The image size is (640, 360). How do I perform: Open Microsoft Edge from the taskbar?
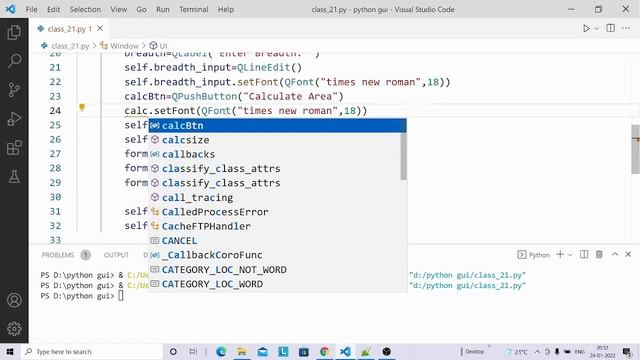tap(221, 351)
